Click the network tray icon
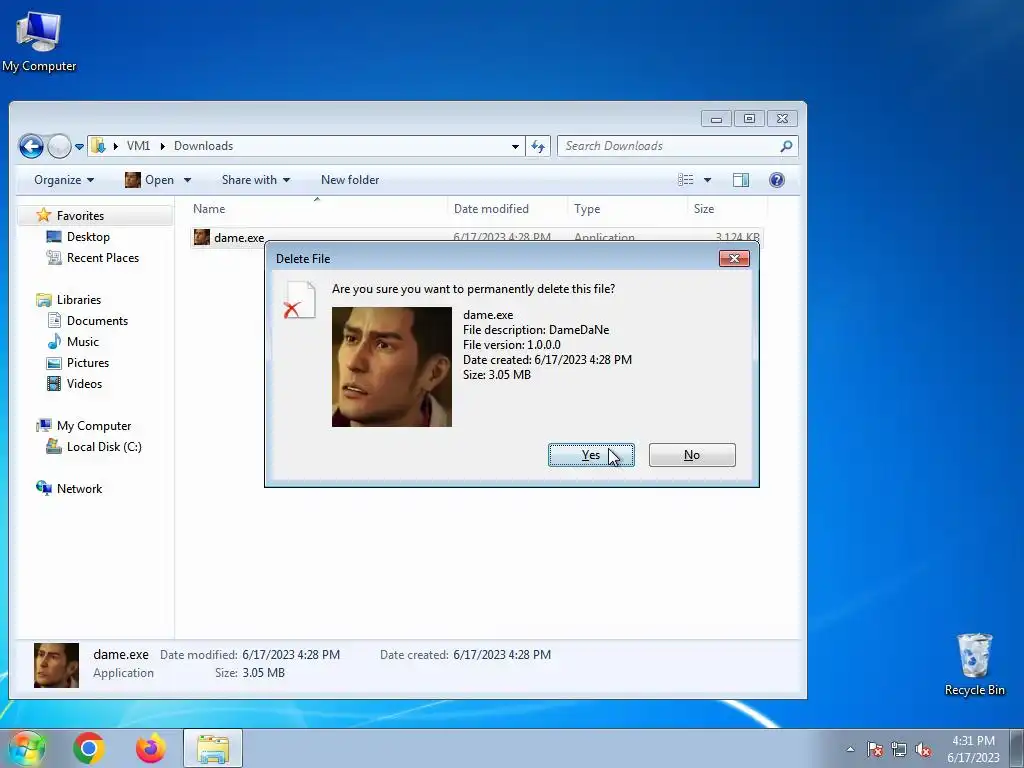Screen dimensions: 1024x768 point(899,749)
